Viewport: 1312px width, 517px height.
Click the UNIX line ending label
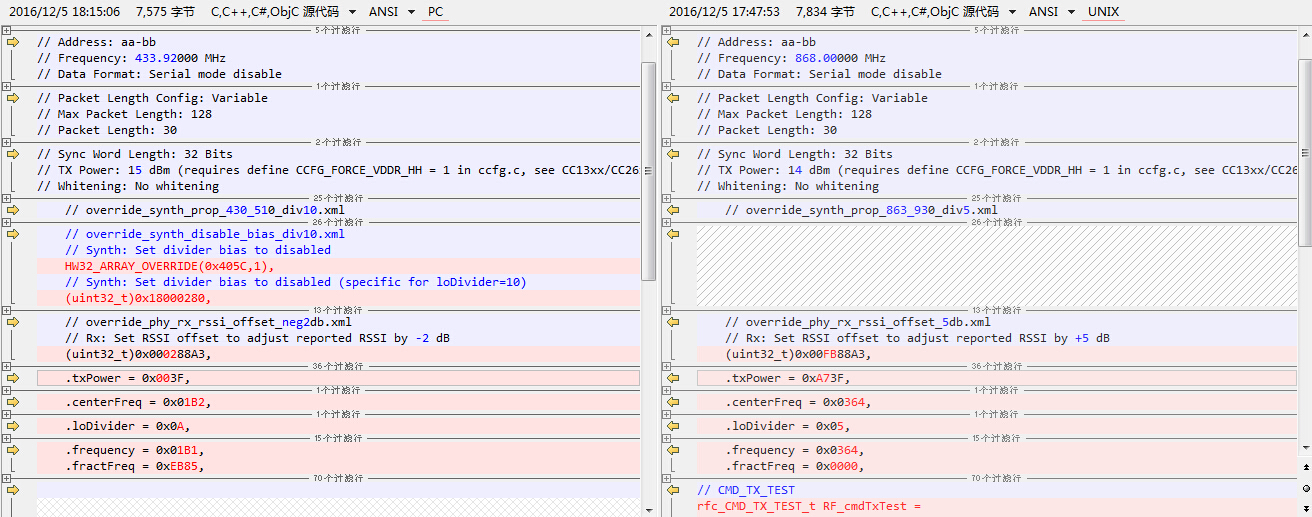[1103, 12]
